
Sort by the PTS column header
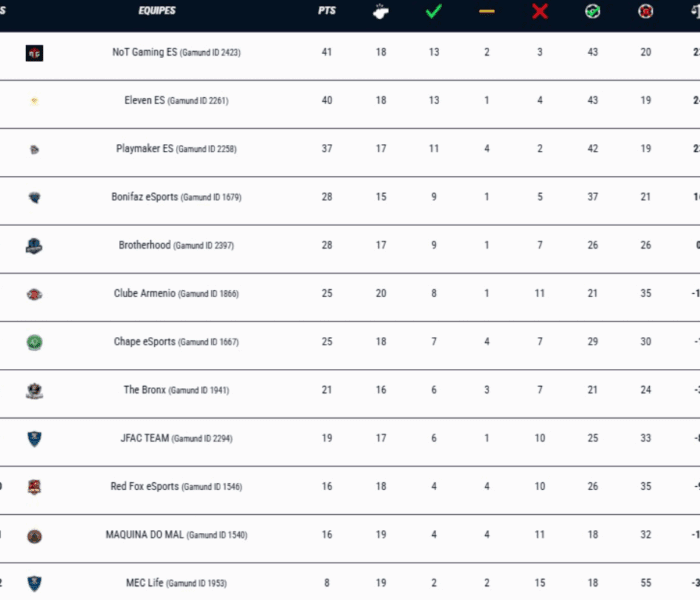click(326, 11)
